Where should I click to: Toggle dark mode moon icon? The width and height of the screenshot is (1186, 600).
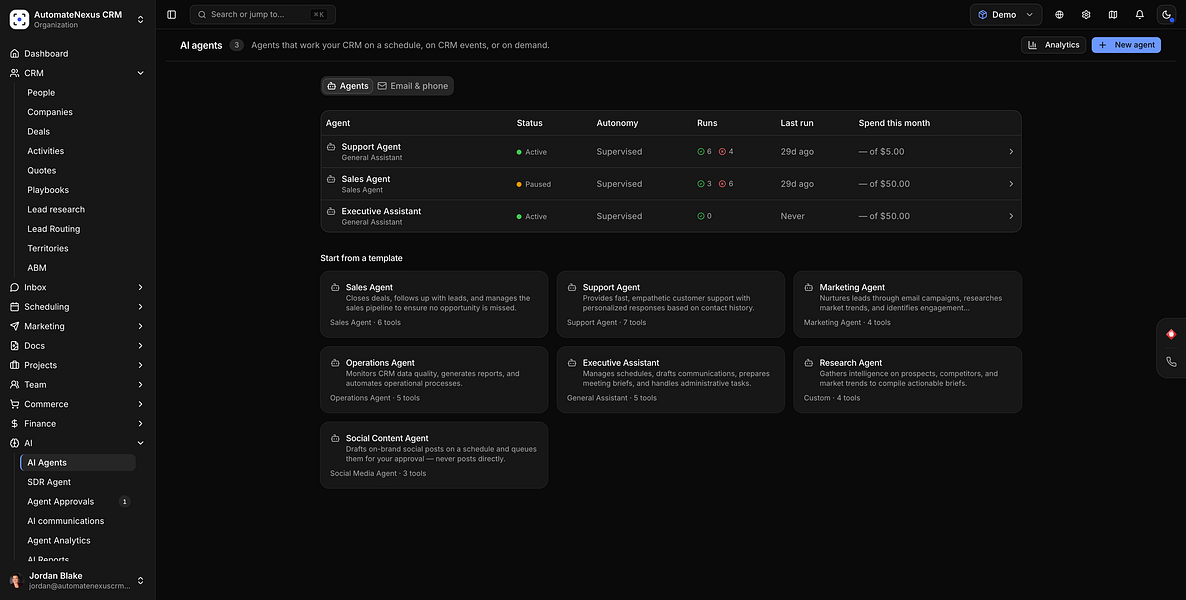pyautogui.click(x=1166, y=14)
